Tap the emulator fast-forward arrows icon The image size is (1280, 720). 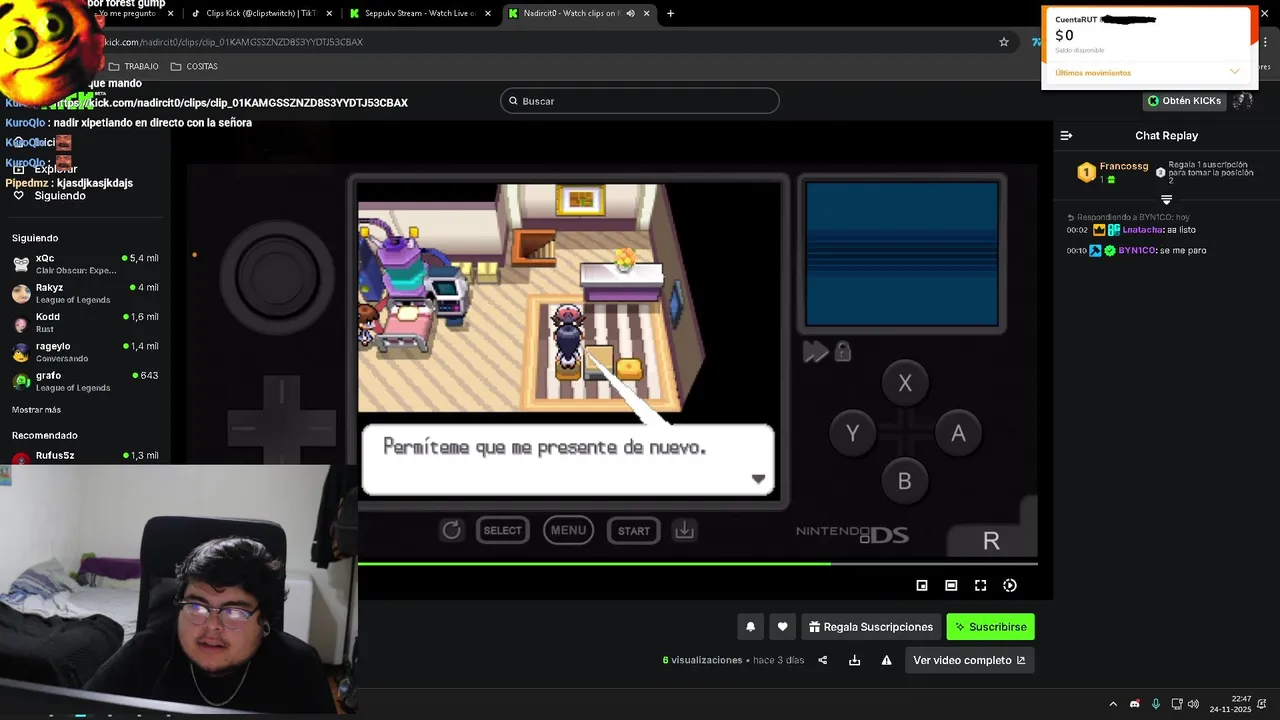point(816,351)
